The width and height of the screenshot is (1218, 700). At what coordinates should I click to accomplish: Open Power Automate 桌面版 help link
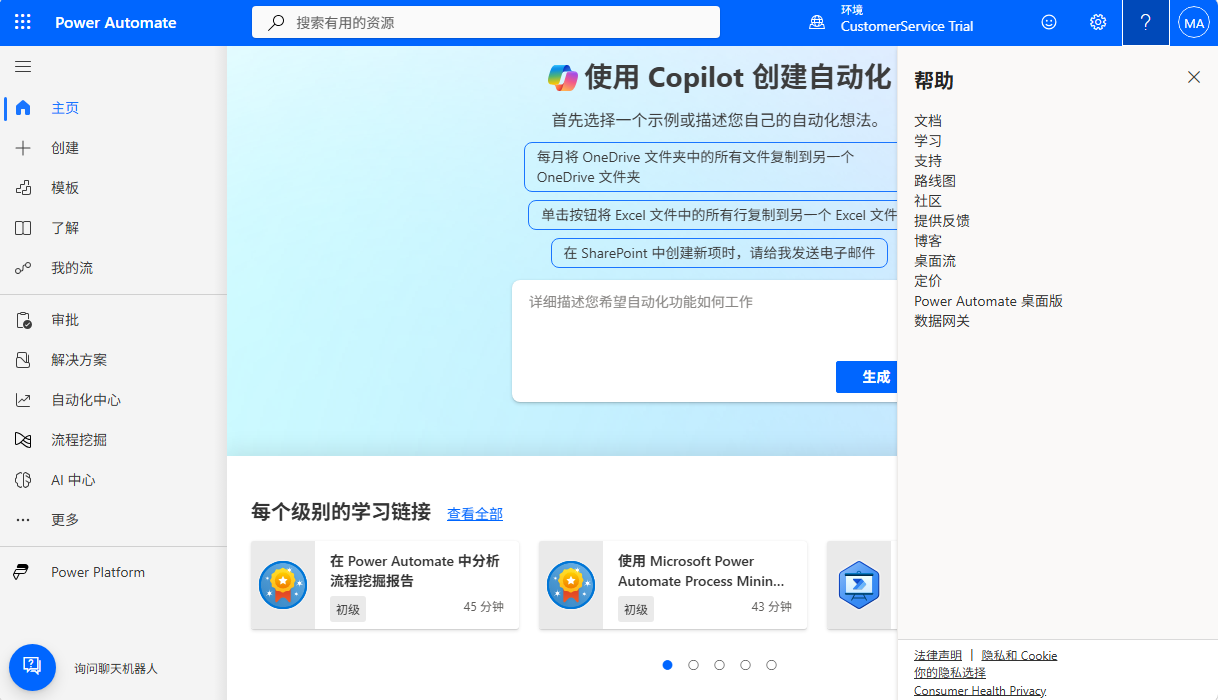[988, 301]
